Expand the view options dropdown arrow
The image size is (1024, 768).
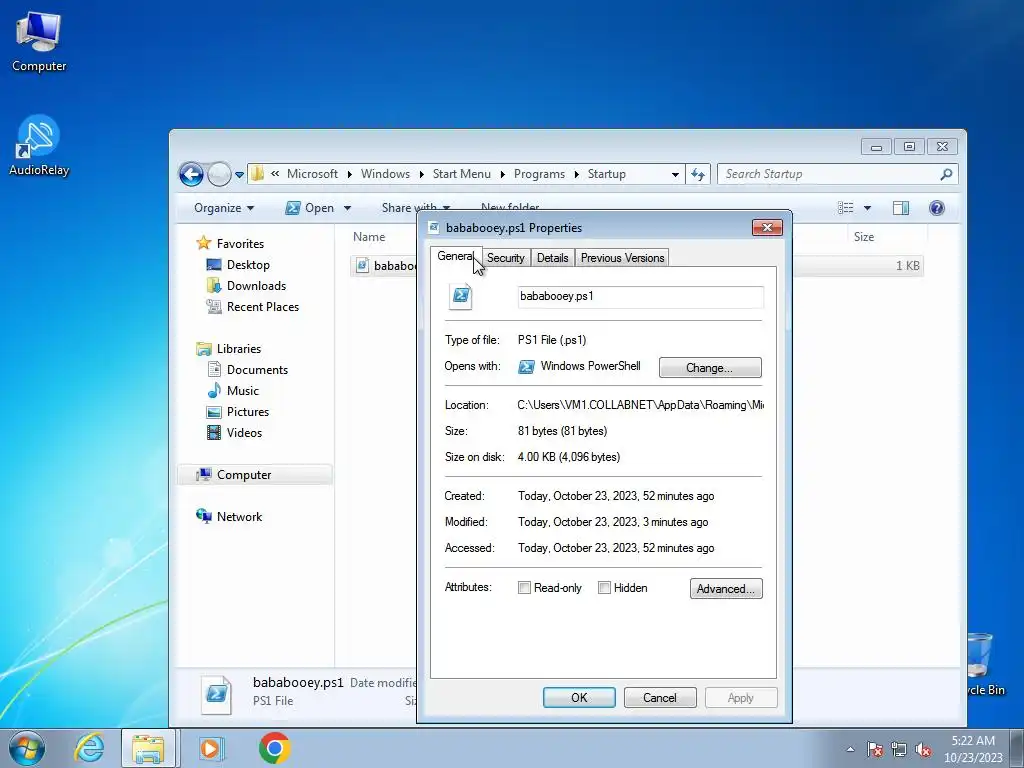click(x=867, y=208)
